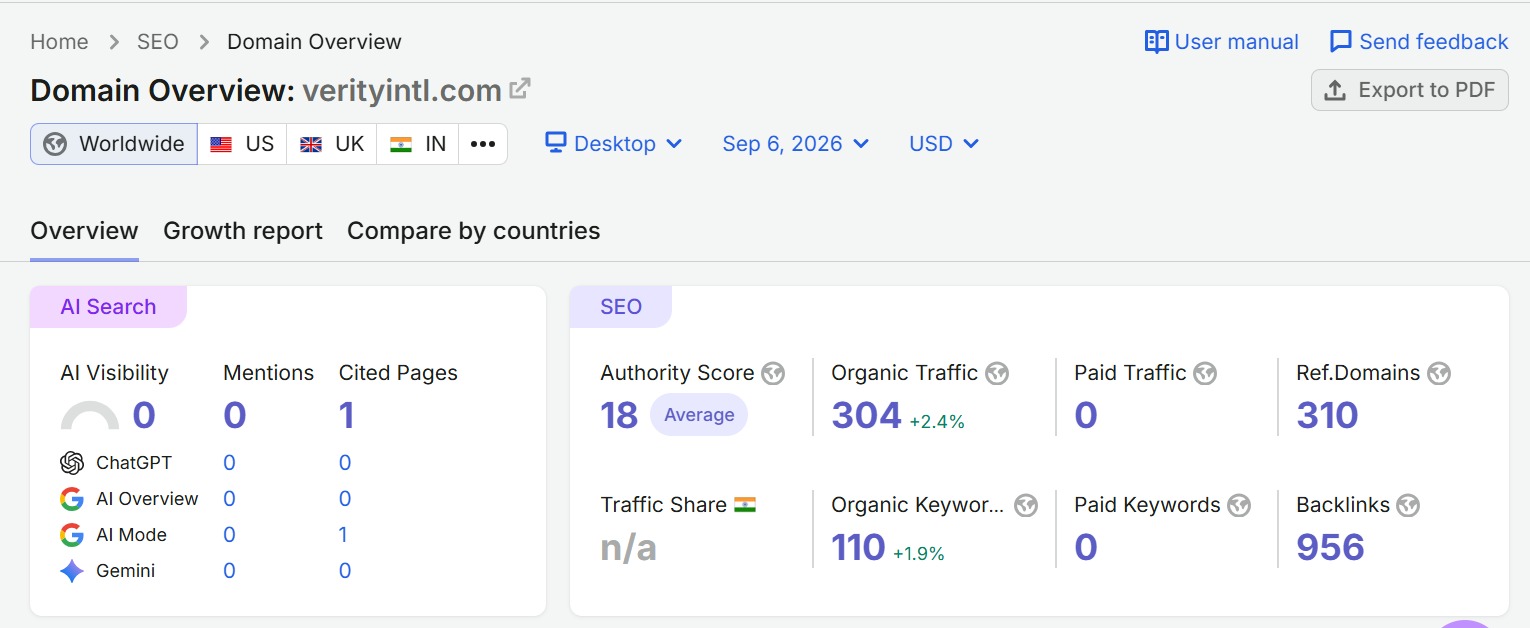The height and width of the screenshot is (628, 1530).
Task: Click the +2.4% organic traffic change
Action: (937, 422)
